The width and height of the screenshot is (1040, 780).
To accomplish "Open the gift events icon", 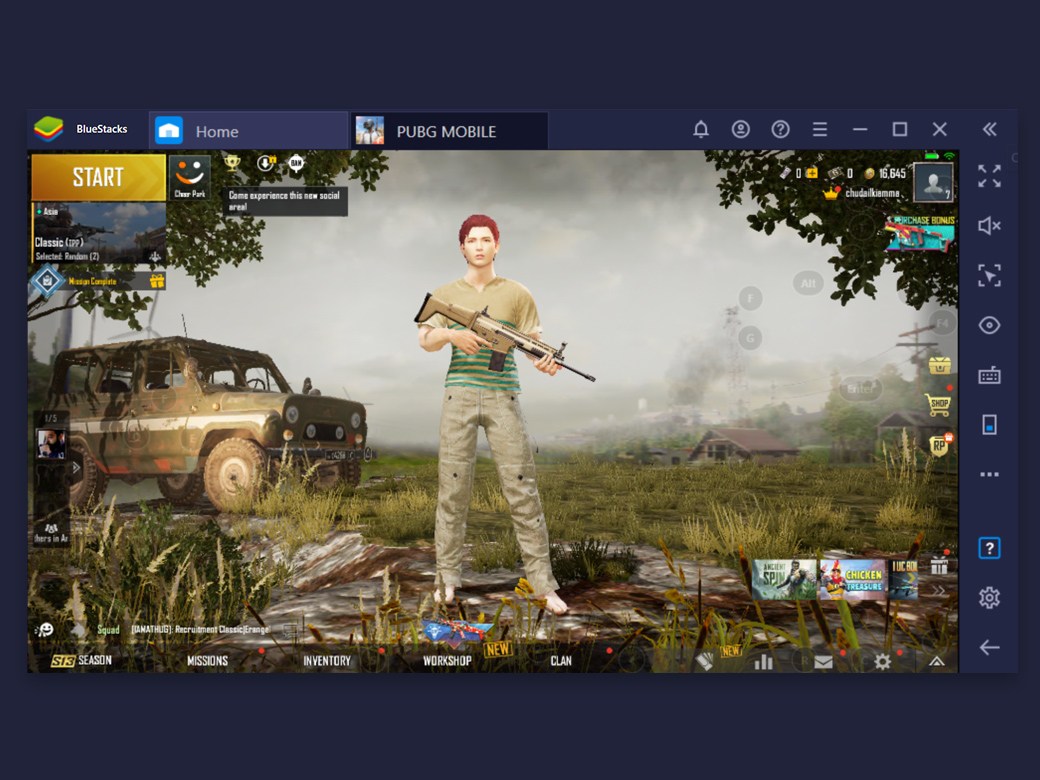I will click(939, 564).
